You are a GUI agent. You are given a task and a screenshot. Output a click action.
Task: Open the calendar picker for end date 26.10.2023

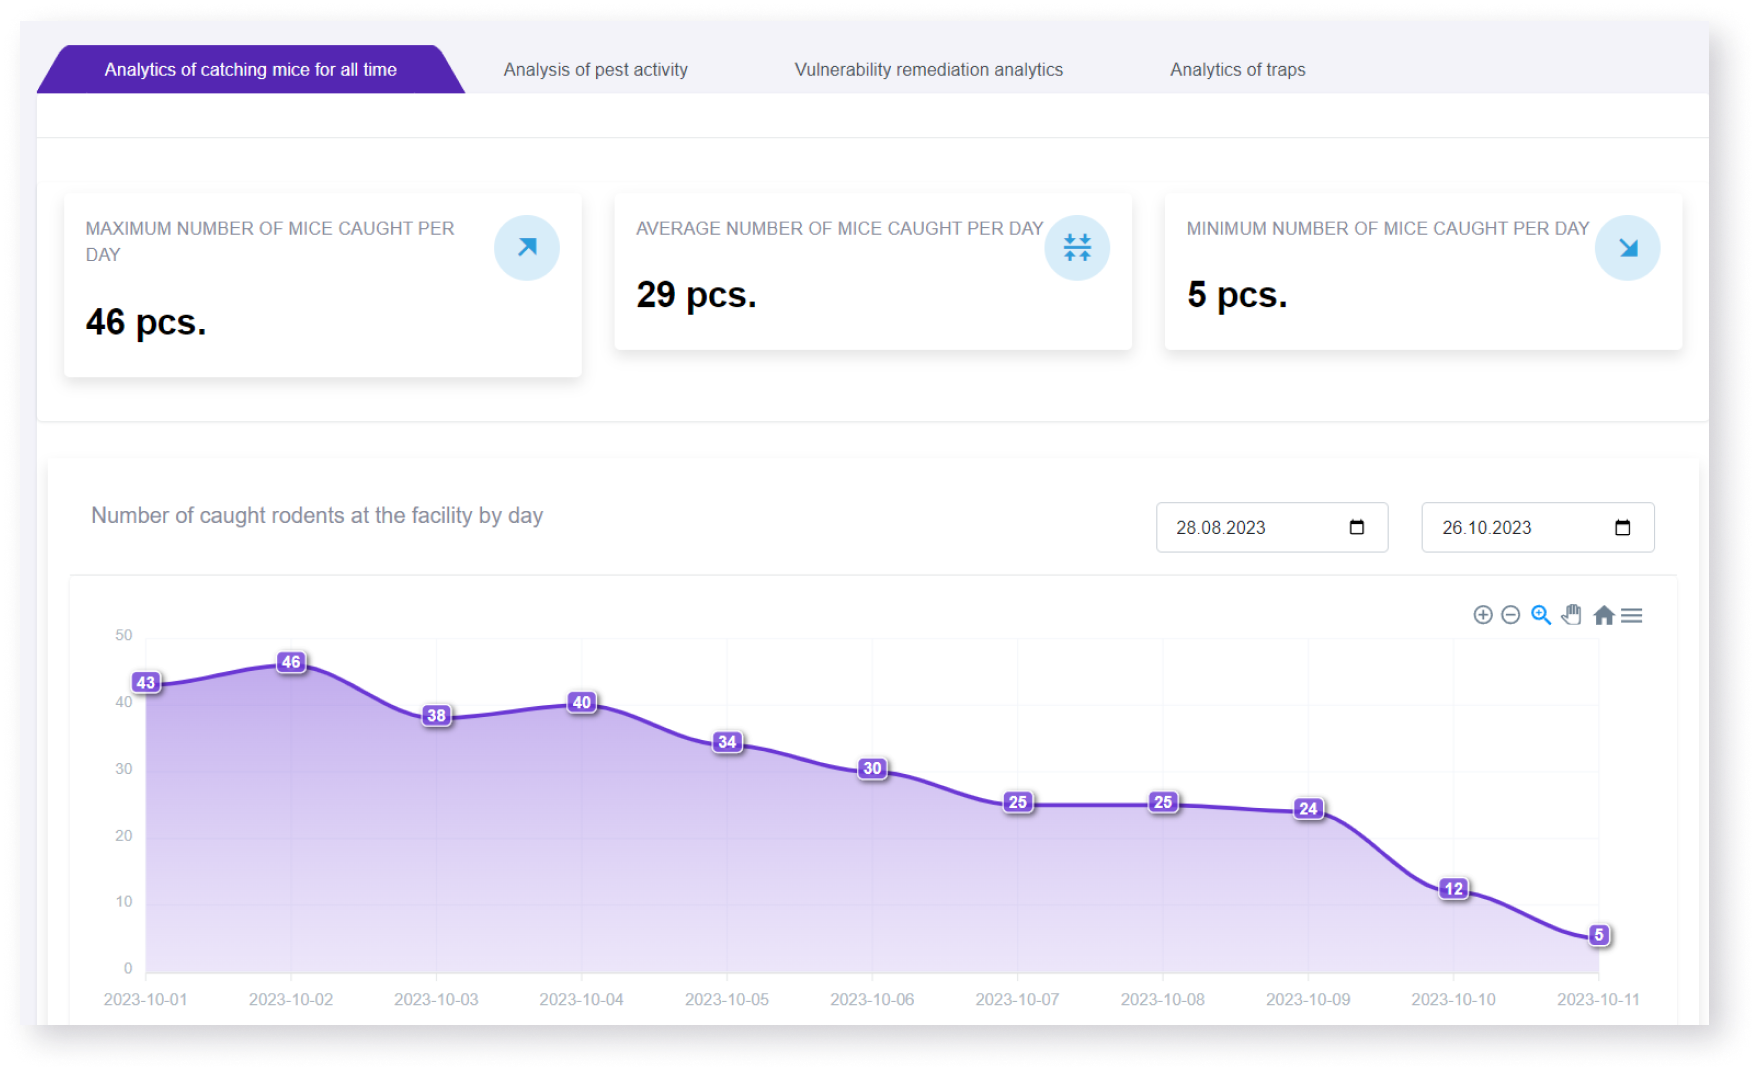click(1623, 527)
